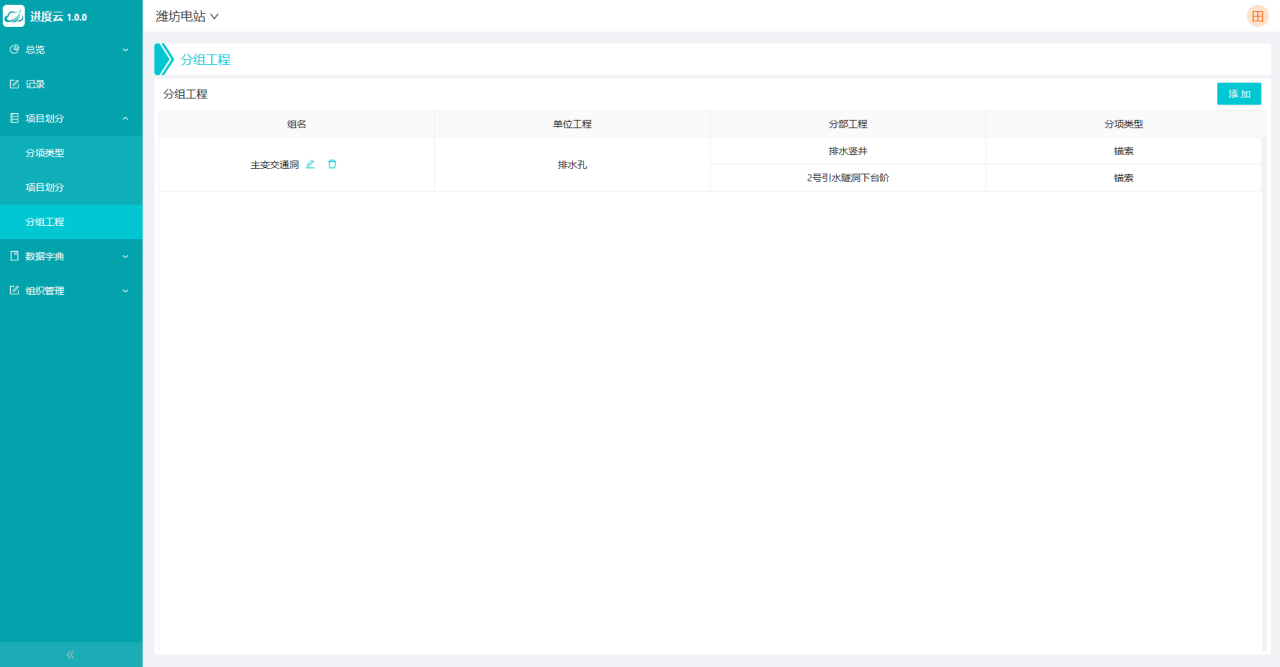
Task: Click the edit pencil icon beside 主变交通洞
Action: [x=310, y=164]
